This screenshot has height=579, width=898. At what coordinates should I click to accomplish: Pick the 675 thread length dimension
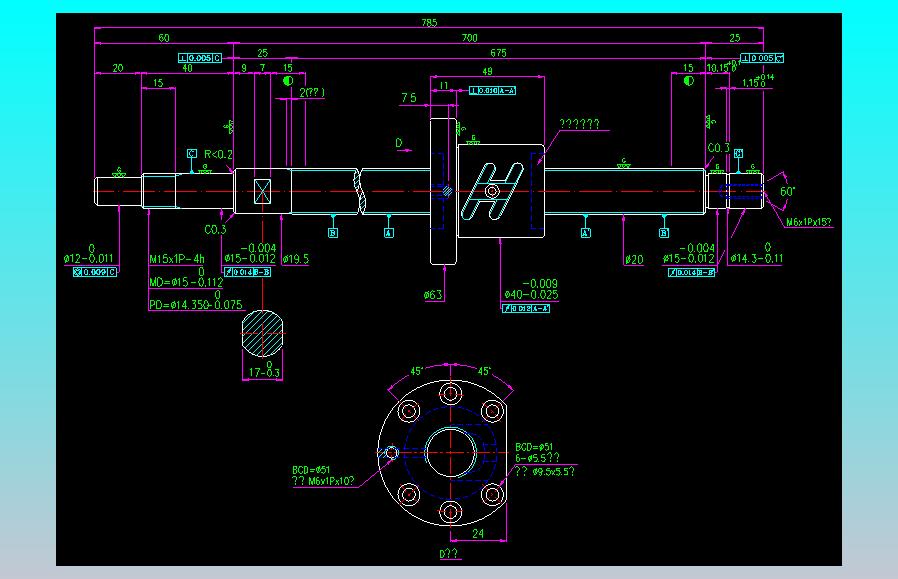click(x=498, y=53)
